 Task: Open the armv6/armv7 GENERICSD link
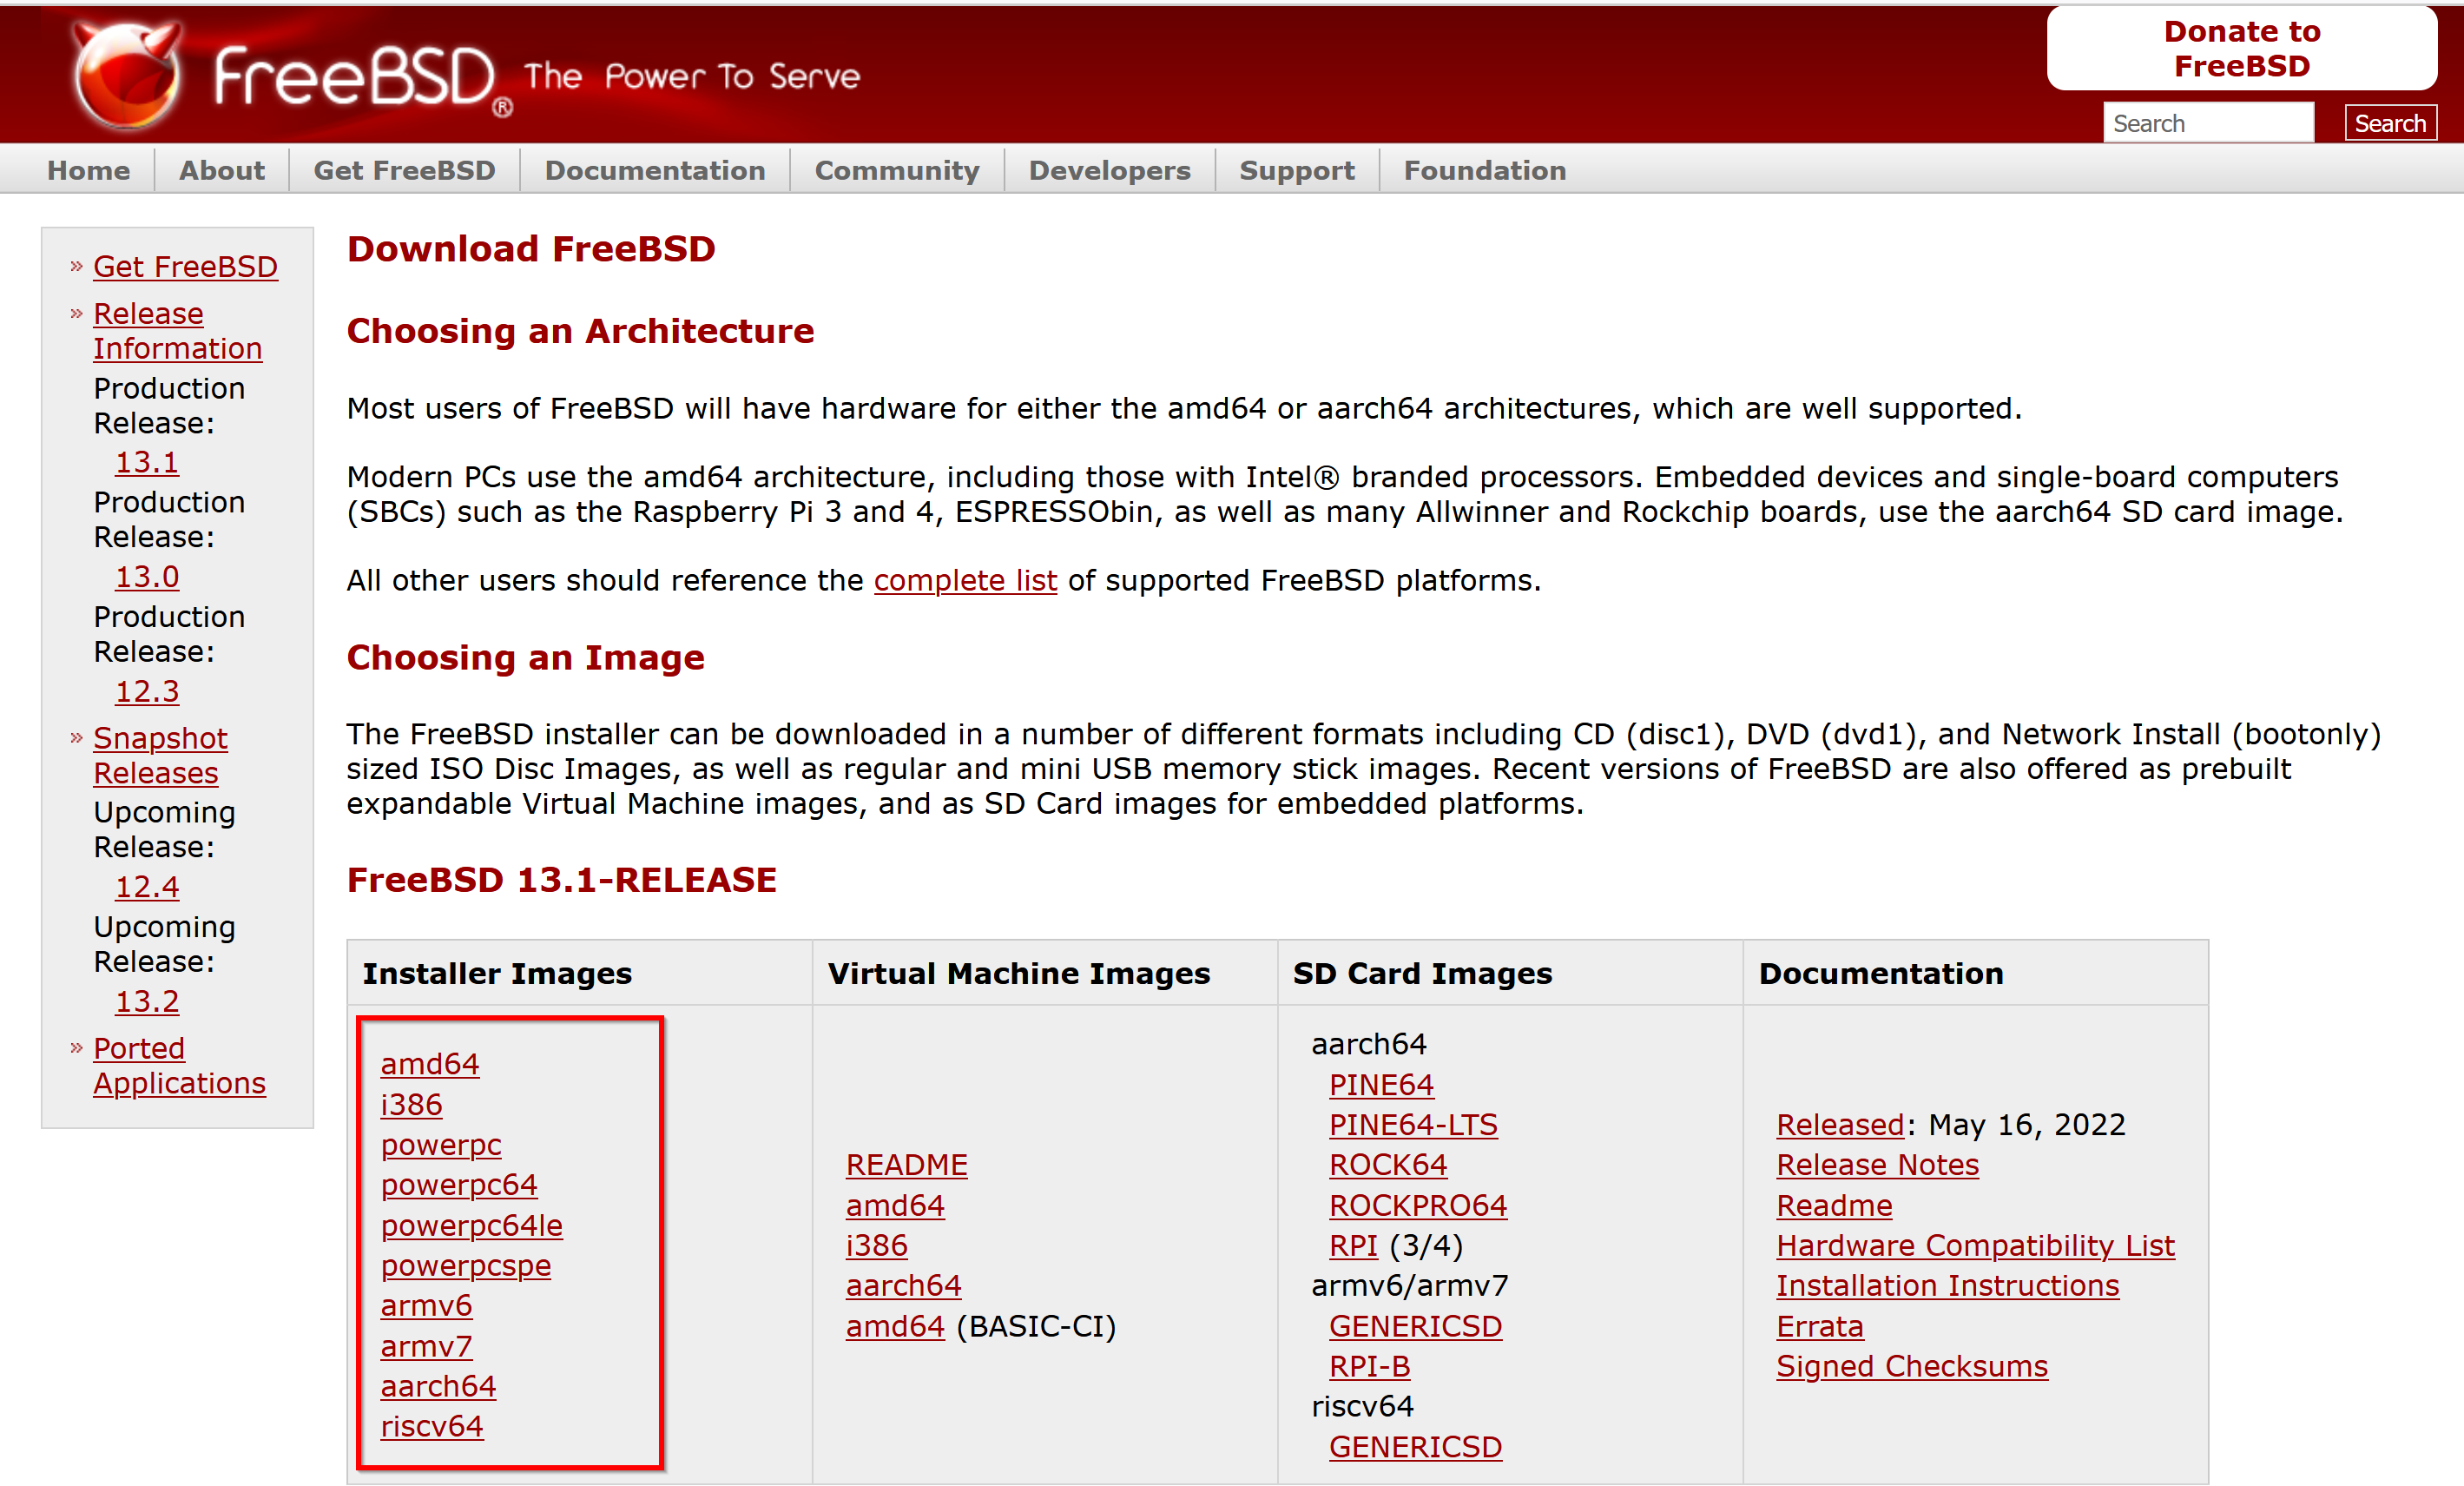(x=1415, y=1326)
